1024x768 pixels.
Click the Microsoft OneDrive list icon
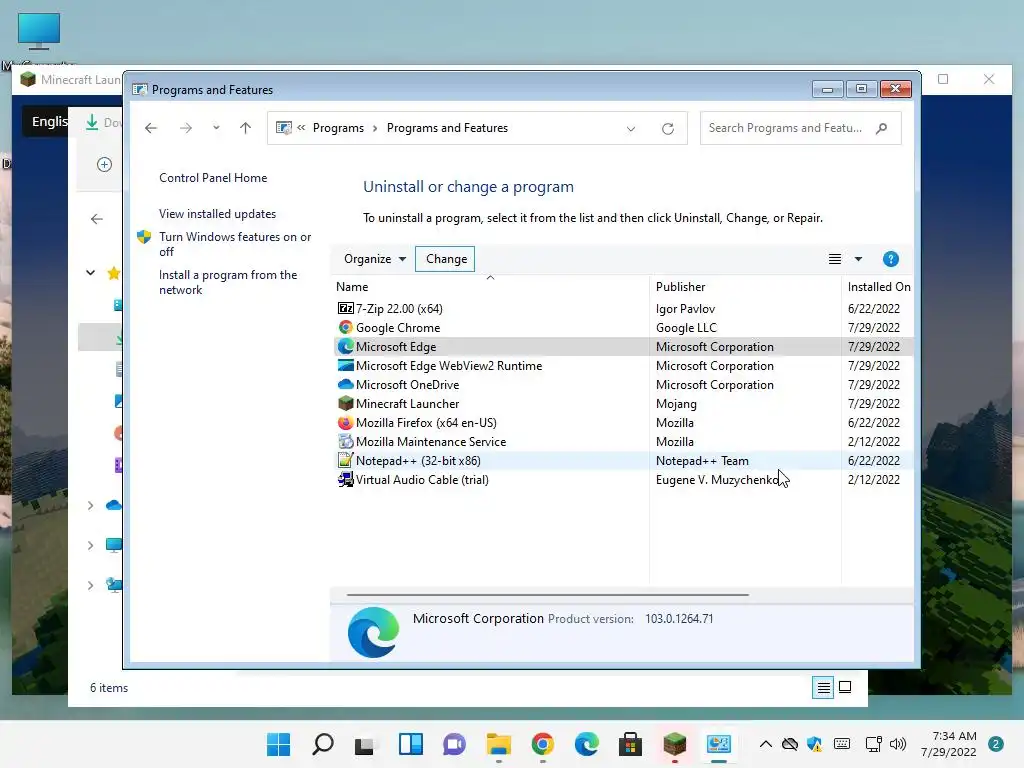345,385
